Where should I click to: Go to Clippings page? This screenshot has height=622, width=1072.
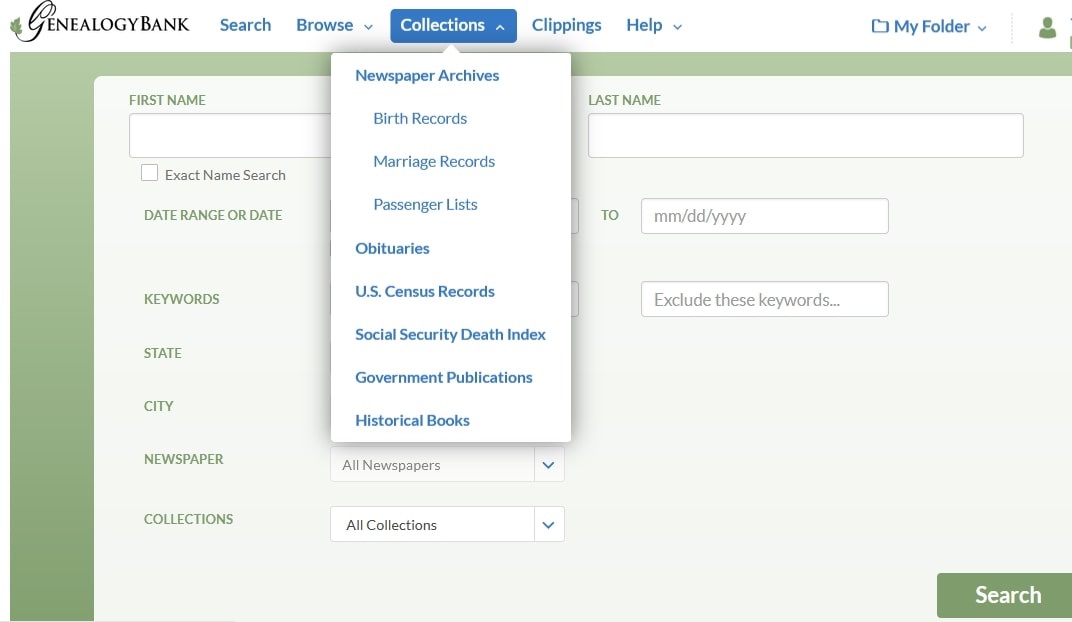[566, 25]
